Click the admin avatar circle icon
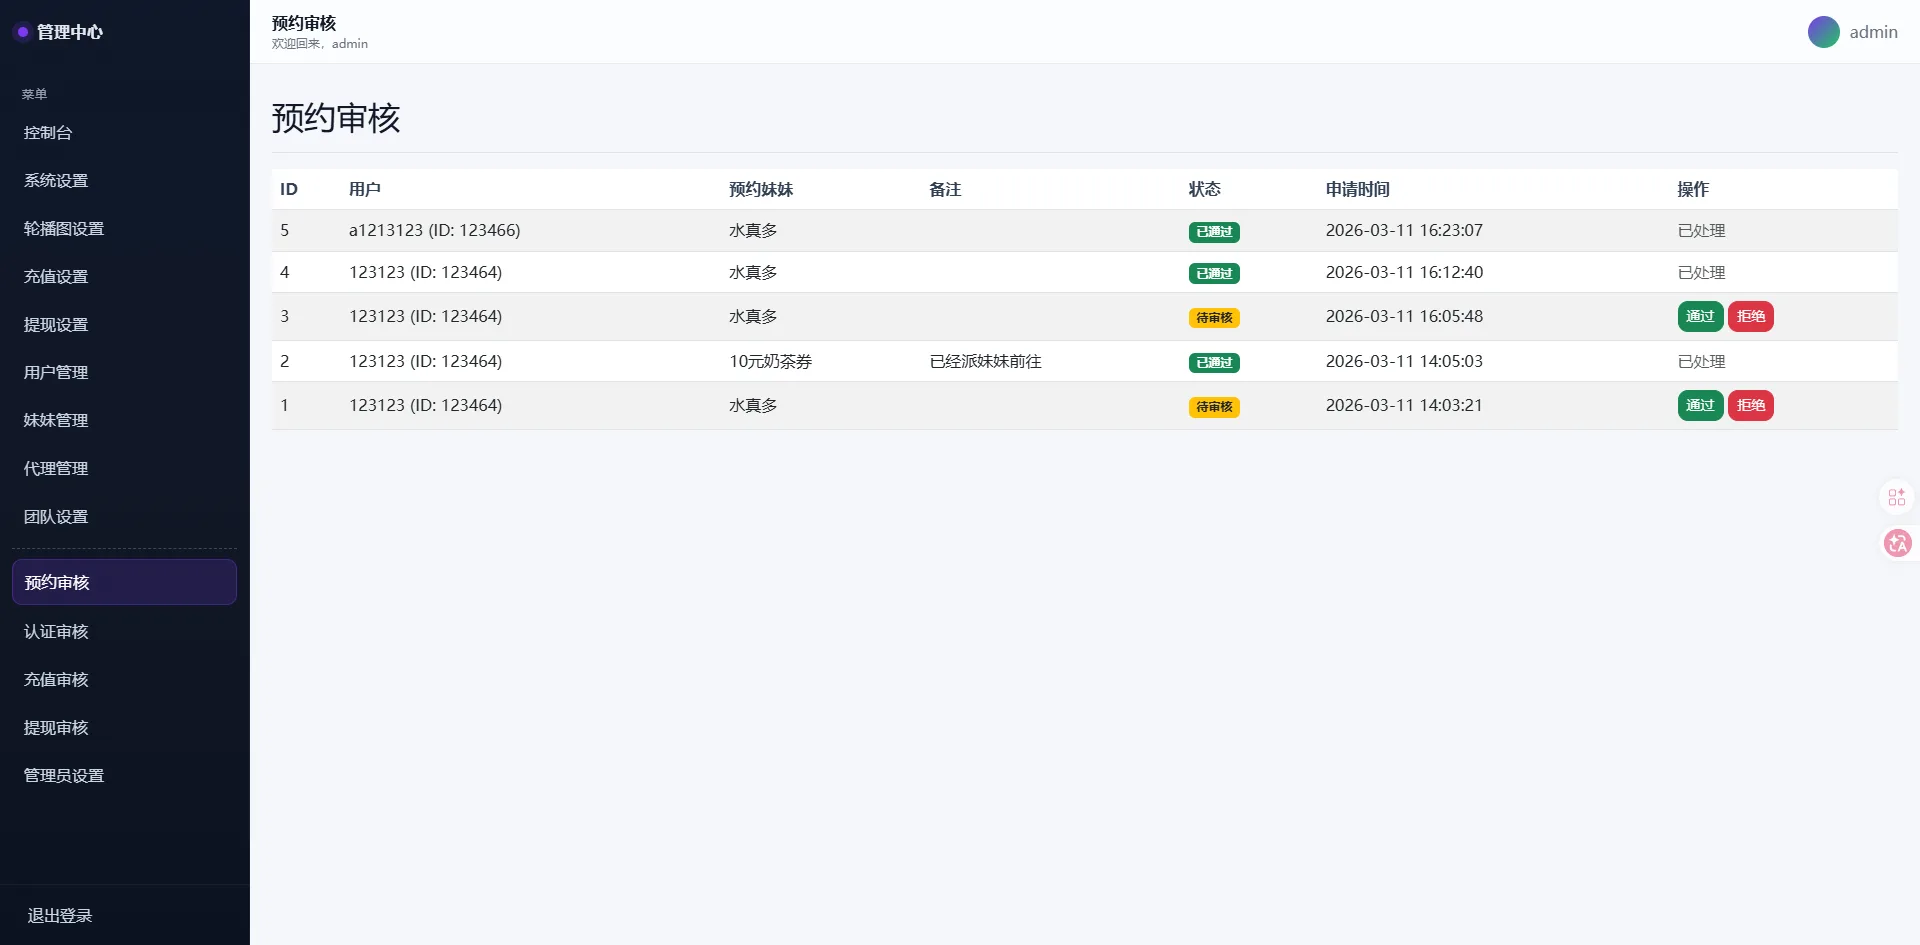This screenshot has width=1920, height=945. (1823, 32)
